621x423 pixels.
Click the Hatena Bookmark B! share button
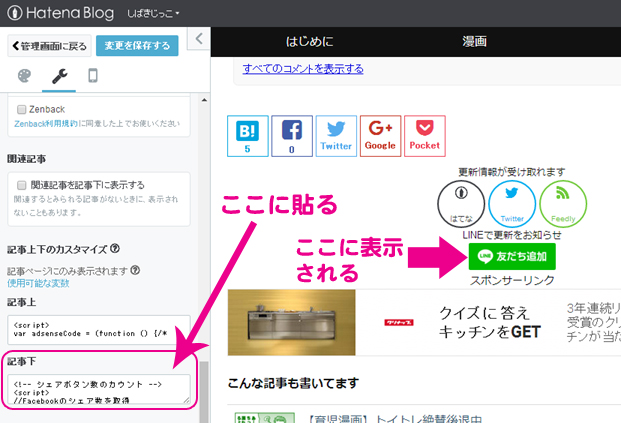248,136
